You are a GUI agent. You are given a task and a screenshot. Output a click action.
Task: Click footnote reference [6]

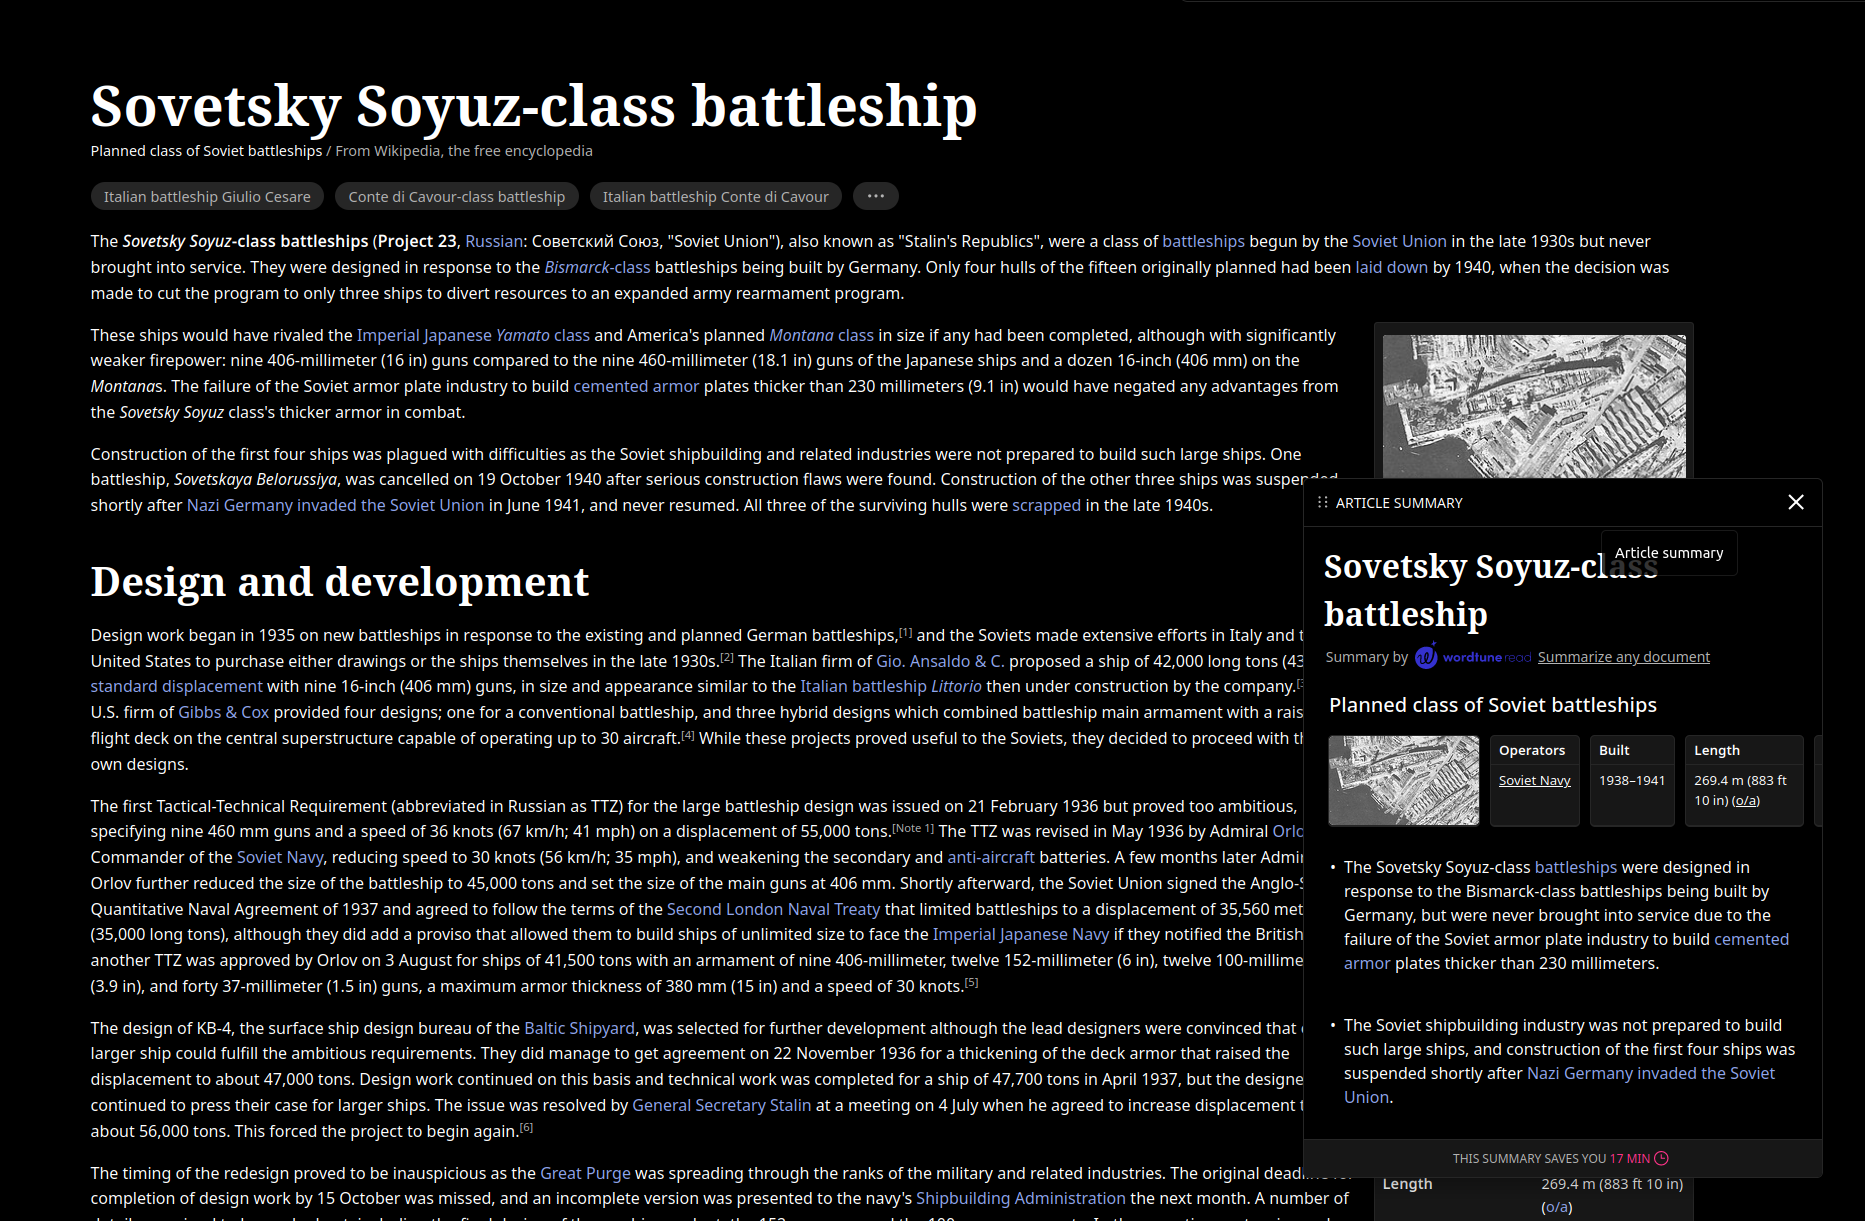tap(526, 1128)
